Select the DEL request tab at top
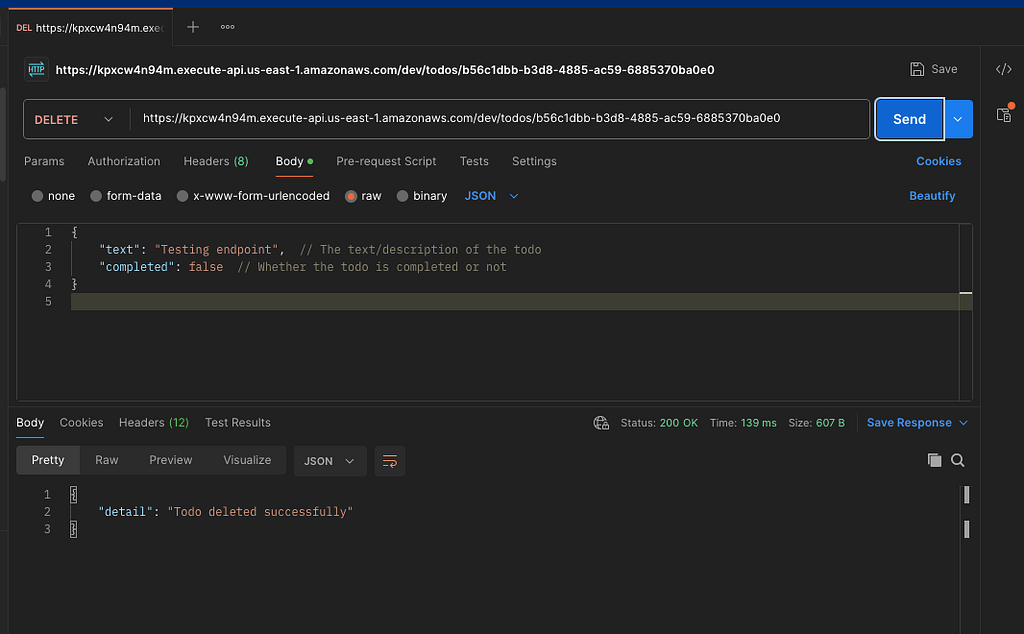The width and height of the screenshot is (1024, 634). 90,27
